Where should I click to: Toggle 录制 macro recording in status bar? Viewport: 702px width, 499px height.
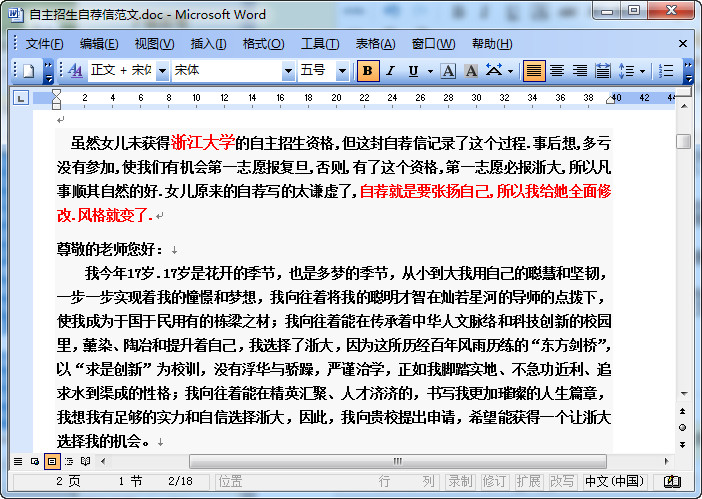click(461, 482)
